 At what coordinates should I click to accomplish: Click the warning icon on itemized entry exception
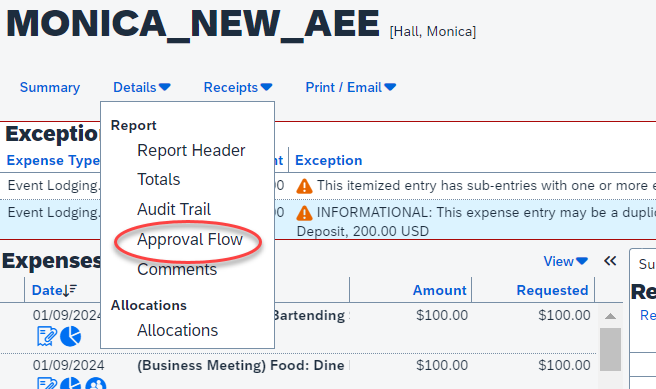pos(304,186)
